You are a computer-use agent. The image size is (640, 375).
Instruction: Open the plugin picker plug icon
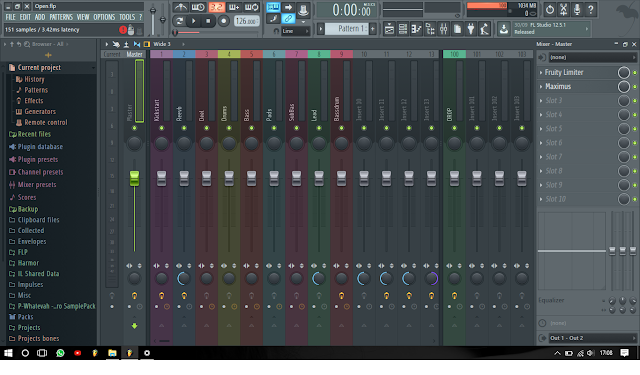(x=471, y=29)
